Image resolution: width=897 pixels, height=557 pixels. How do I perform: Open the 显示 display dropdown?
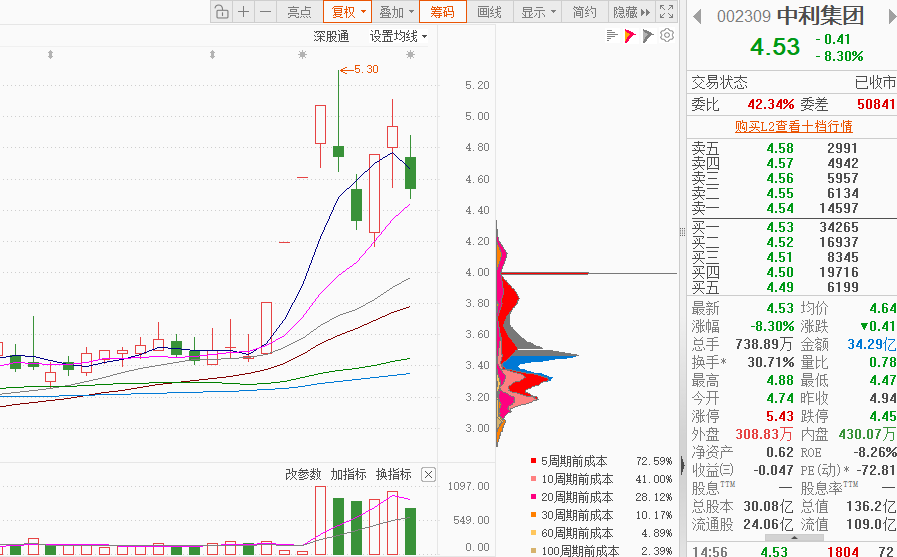click(538, 12)
